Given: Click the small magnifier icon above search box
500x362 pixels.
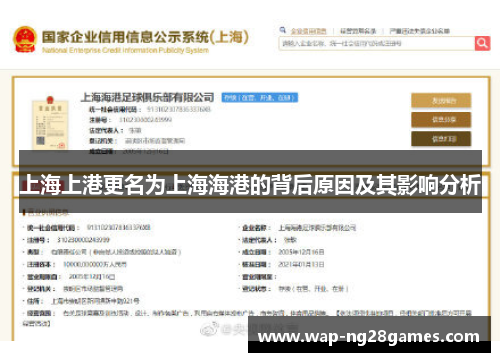Looking at the screenshot, I should (283, 30).
